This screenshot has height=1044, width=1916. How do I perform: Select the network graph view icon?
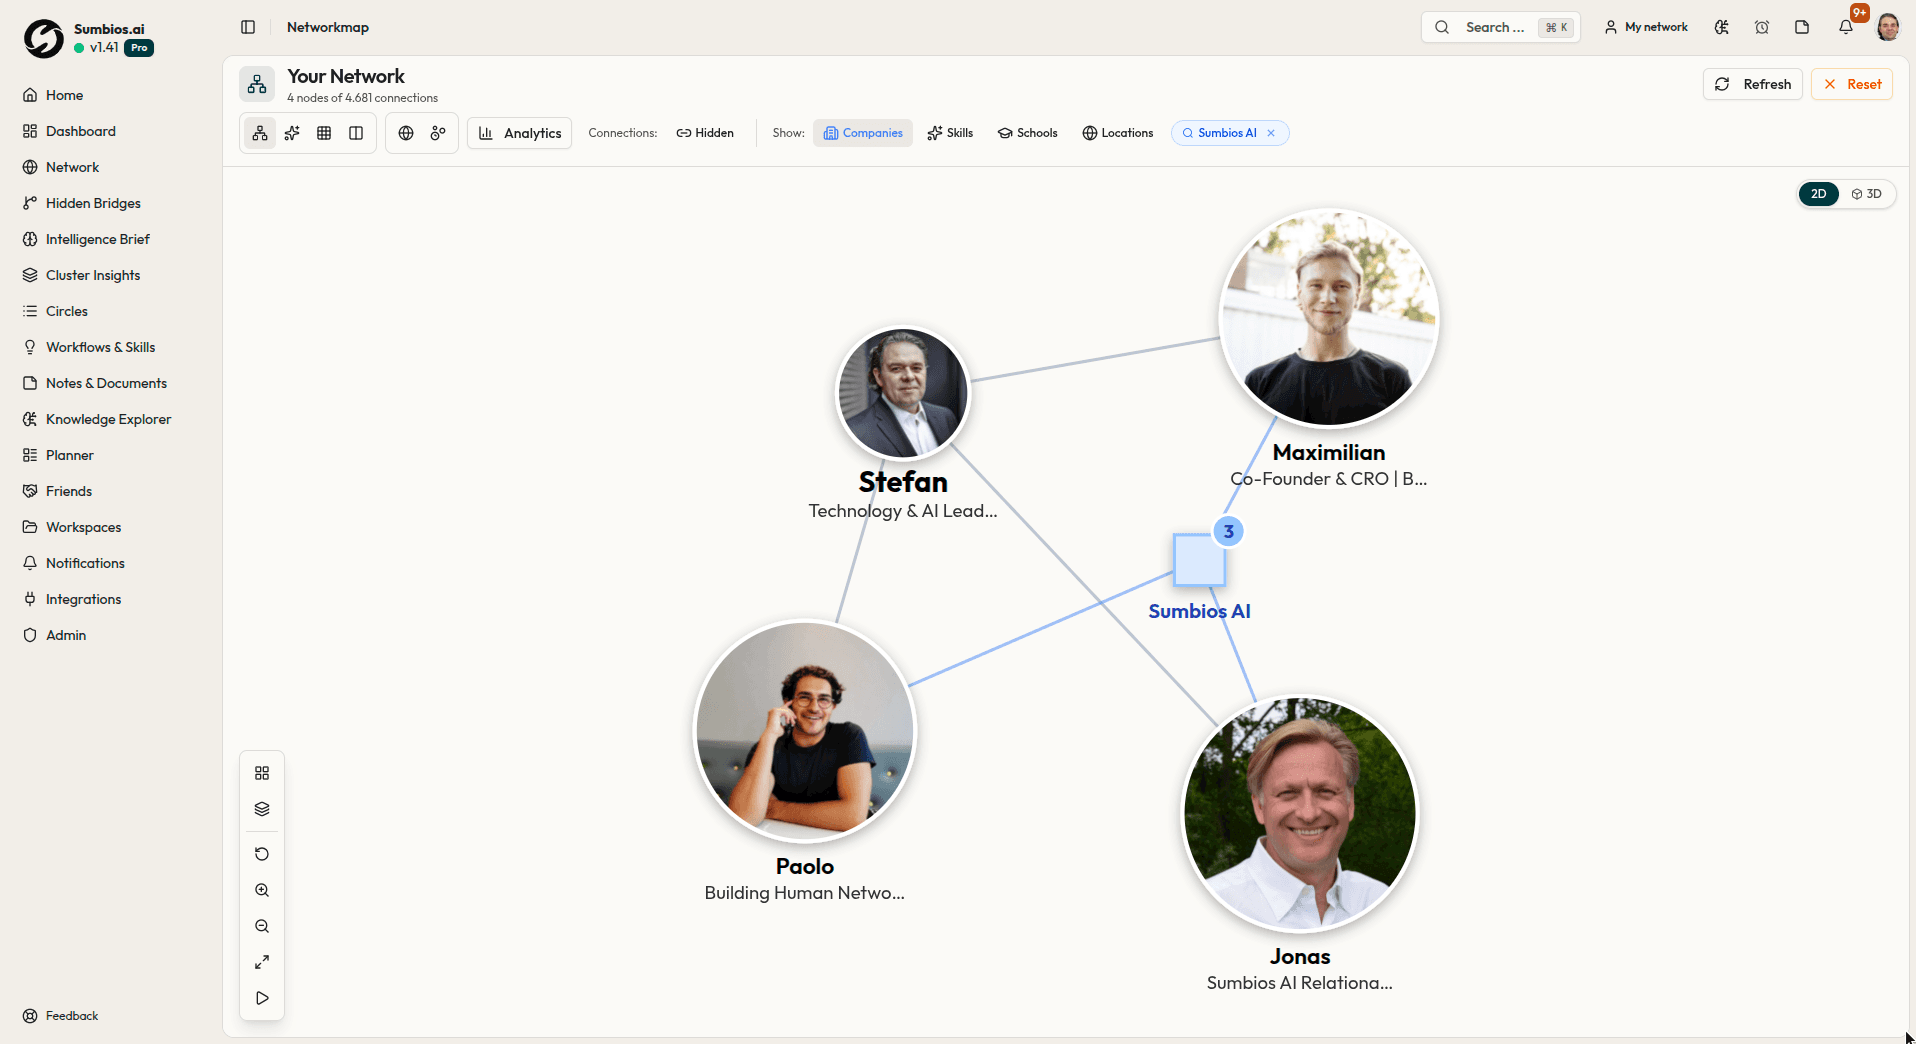click(x=260, y=133)
